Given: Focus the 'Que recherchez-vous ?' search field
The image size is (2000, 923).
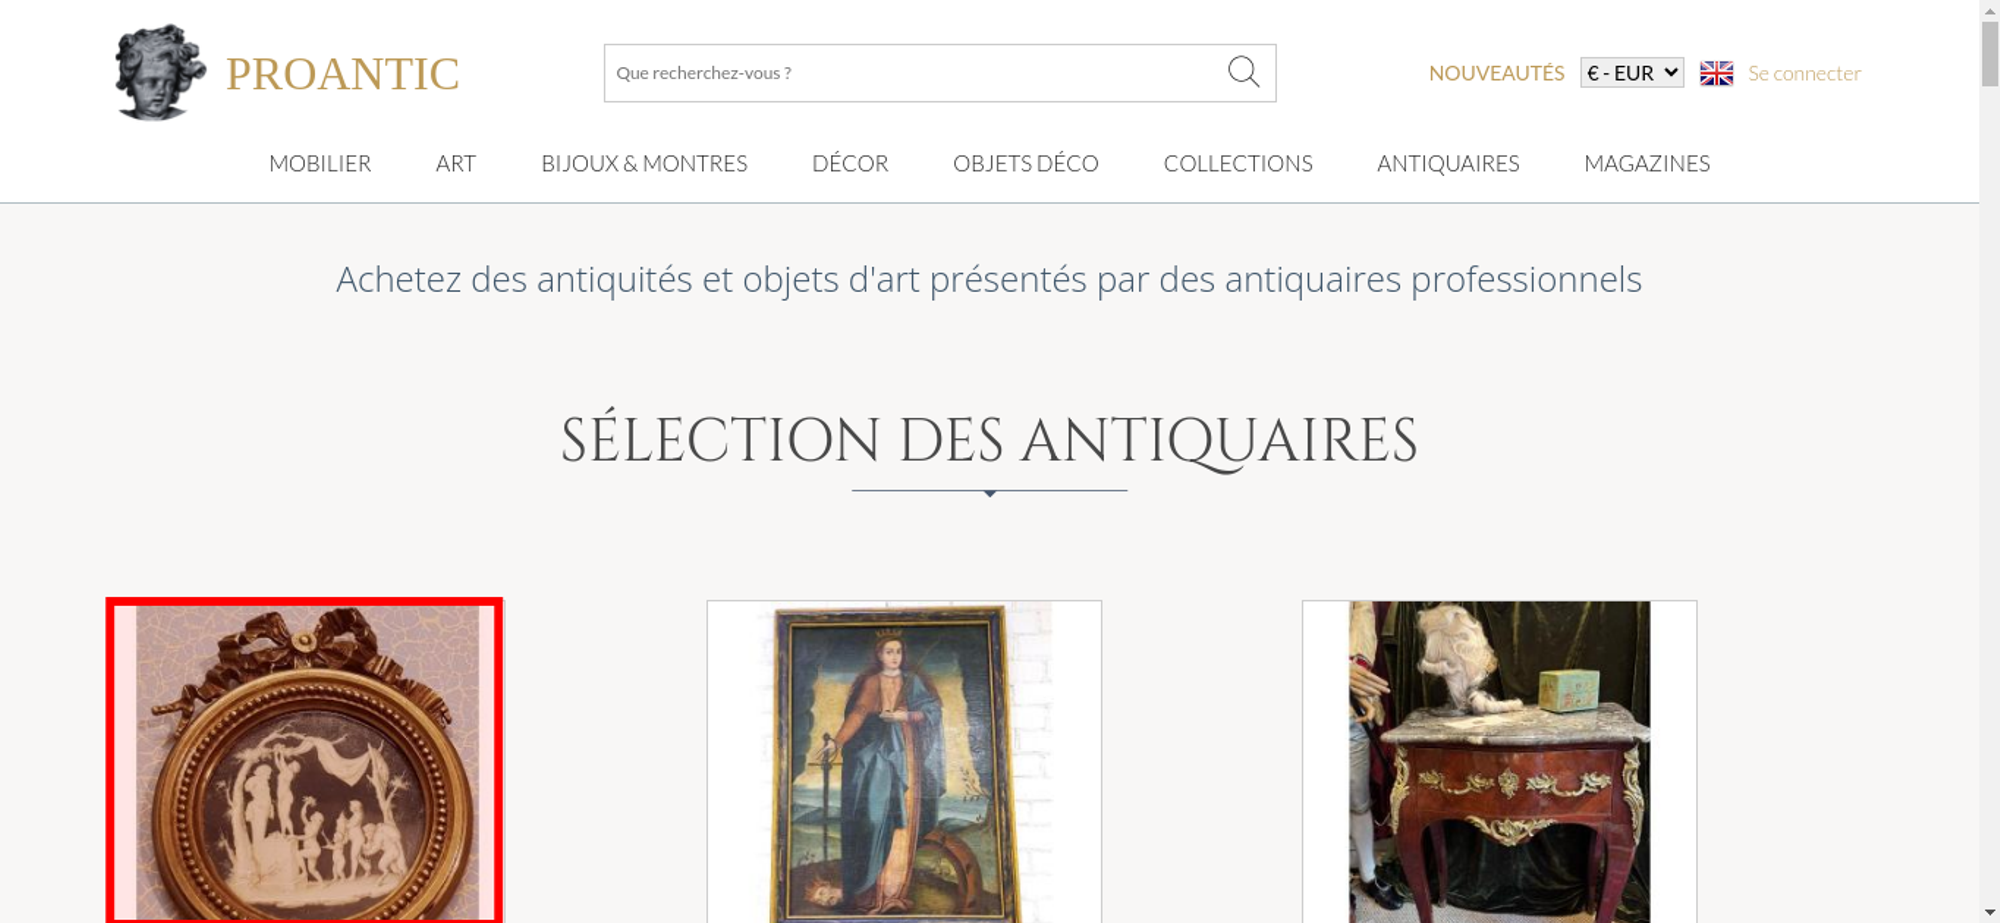Looking at the screenshot, I should click(915, 73).
